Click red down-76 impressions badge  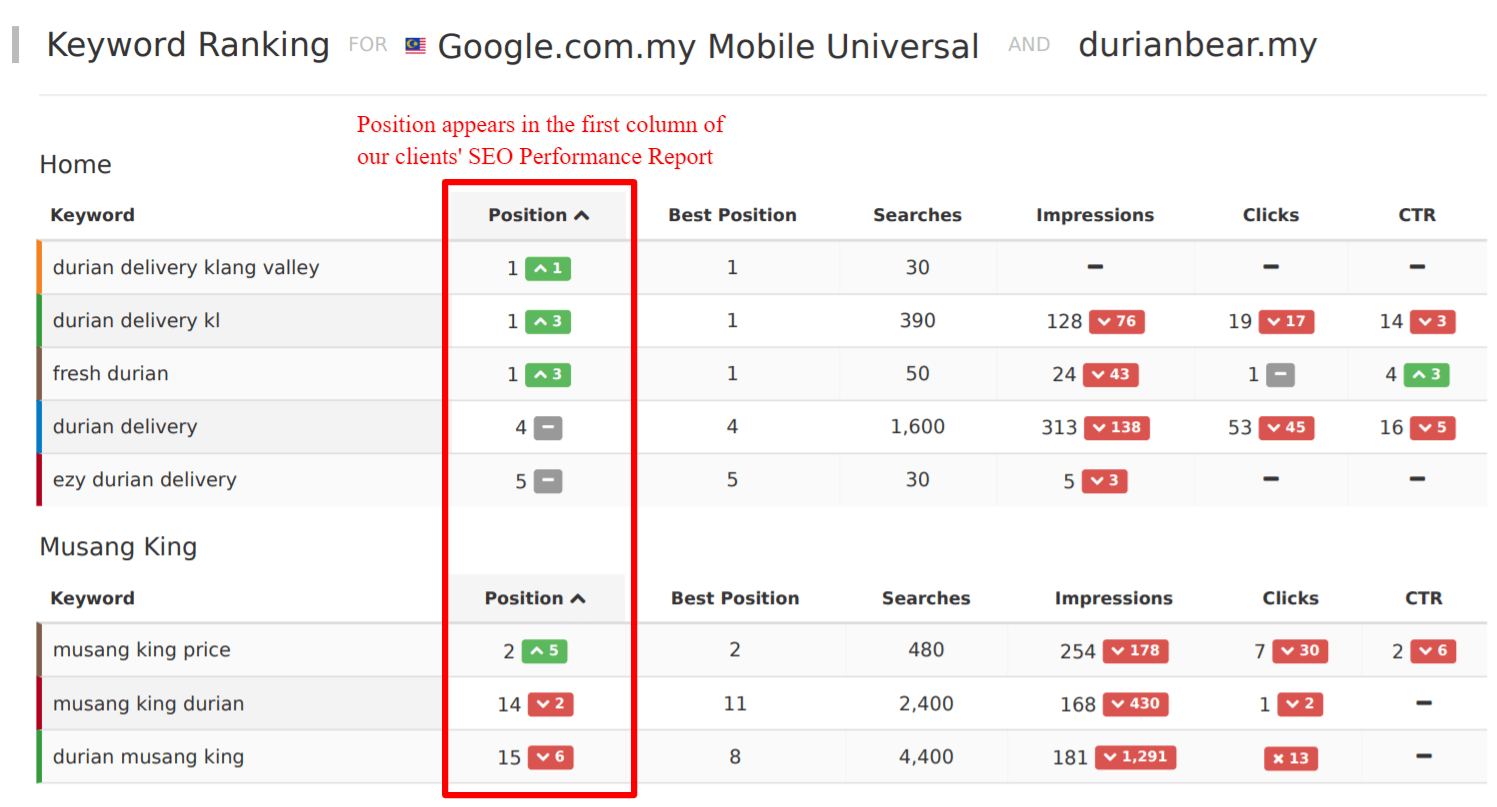pos(1116,322)
